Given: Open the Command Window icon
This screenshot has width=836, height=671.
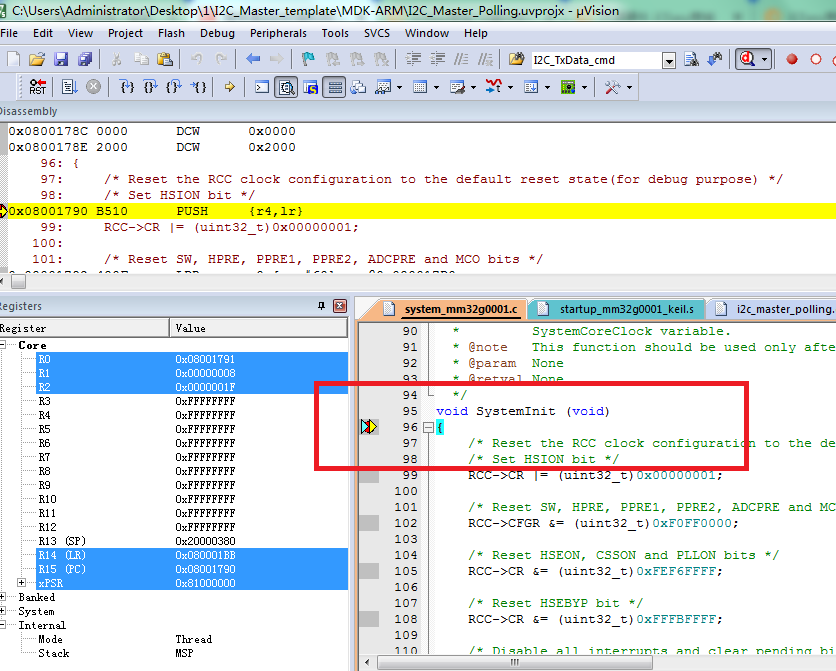Looking at the screenshot, I should point(262,87).
